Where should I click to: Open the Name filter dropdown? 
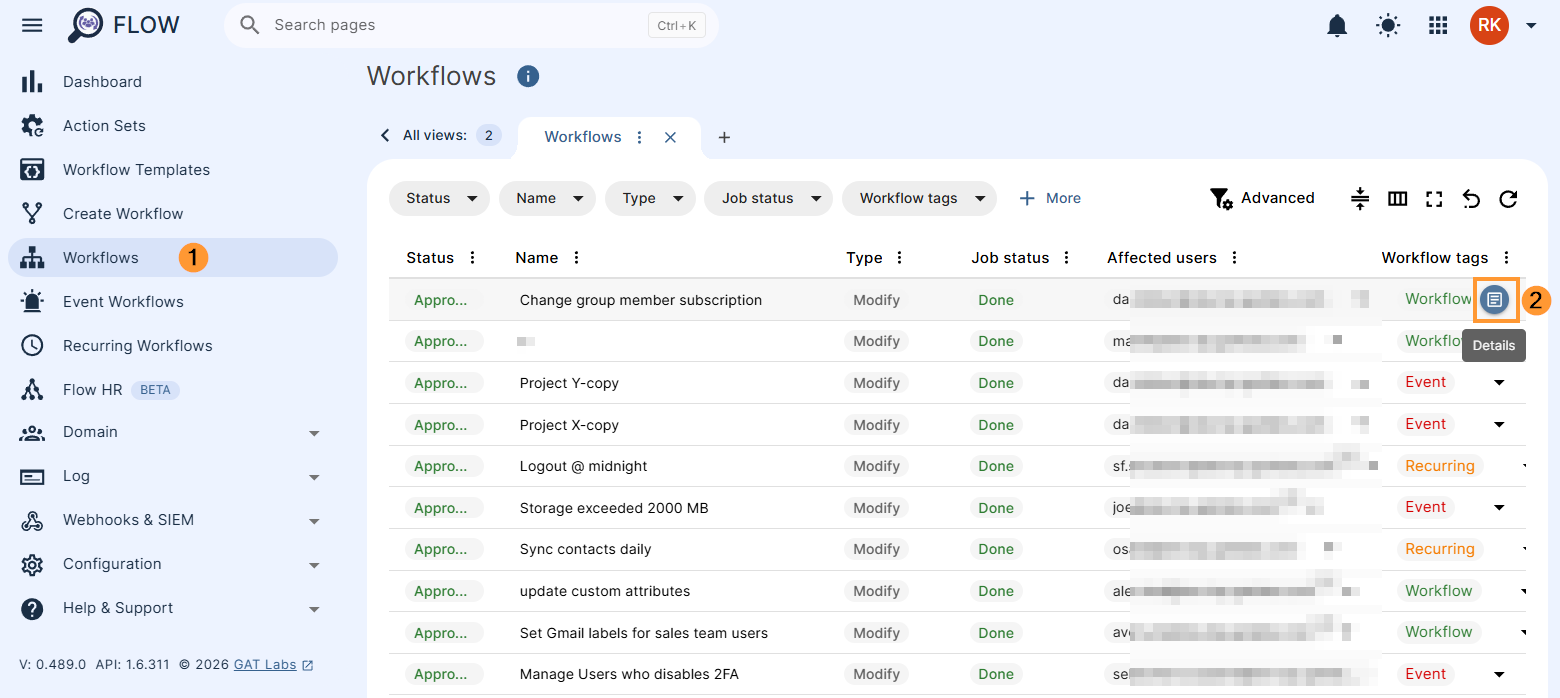tap(547, 198)
